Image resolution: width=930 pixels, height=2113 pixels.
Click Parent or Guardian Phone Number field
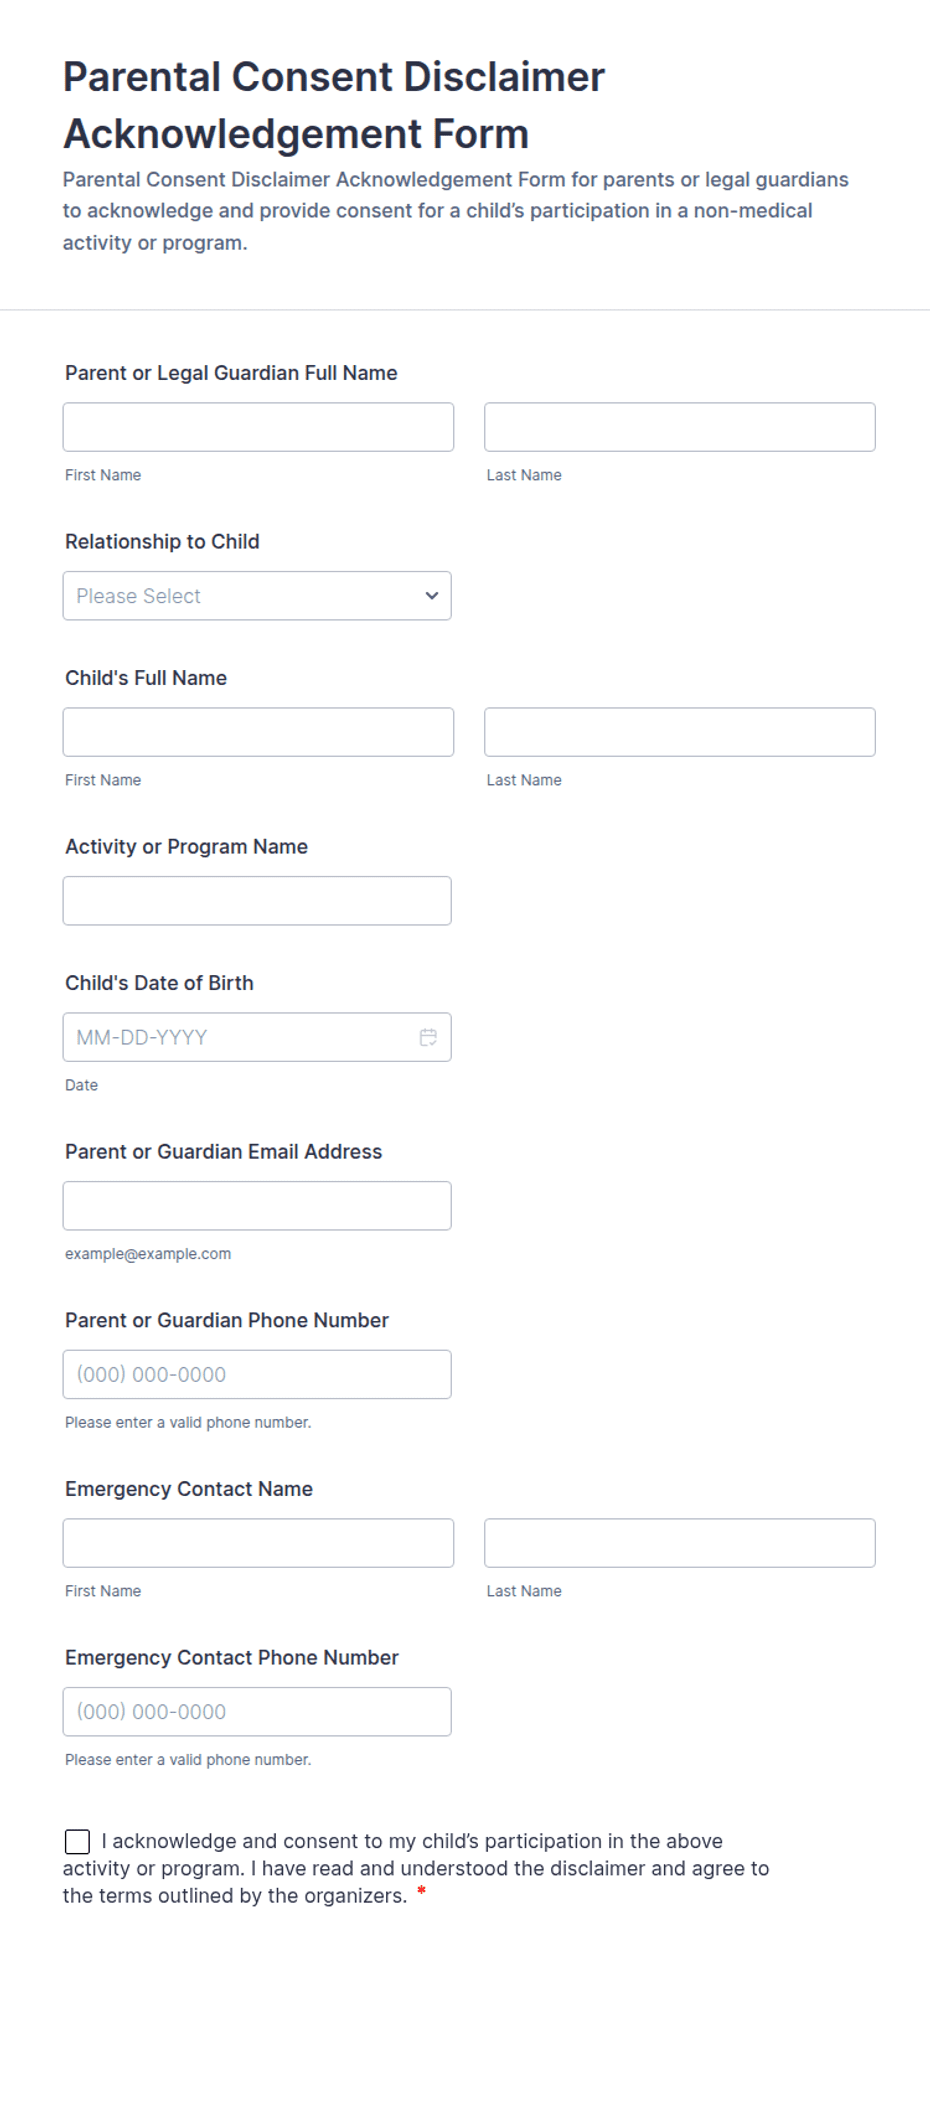pyautogui.click(x=257, y=1374)
